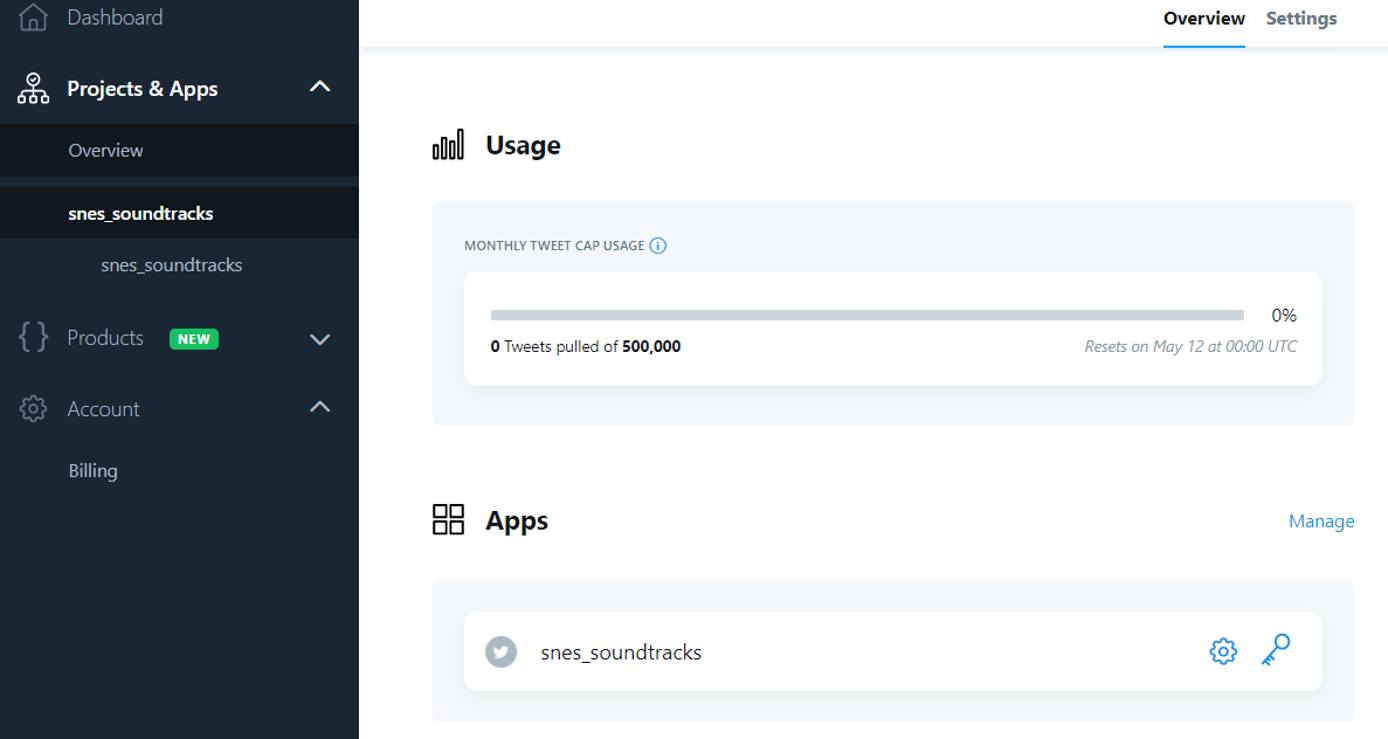Open the Account settings gear in sidebar

(31, 408)
